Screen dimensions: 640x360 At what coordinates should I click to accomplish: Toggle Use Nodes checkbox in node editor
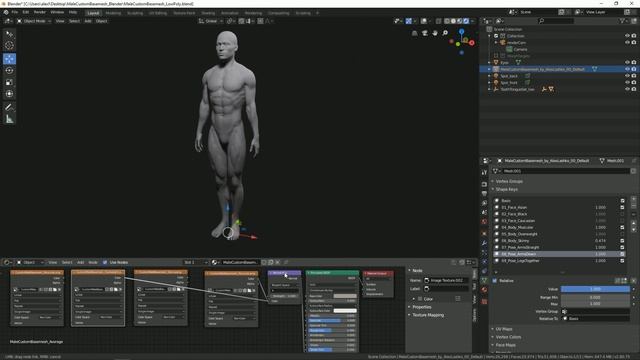(105, 262)
